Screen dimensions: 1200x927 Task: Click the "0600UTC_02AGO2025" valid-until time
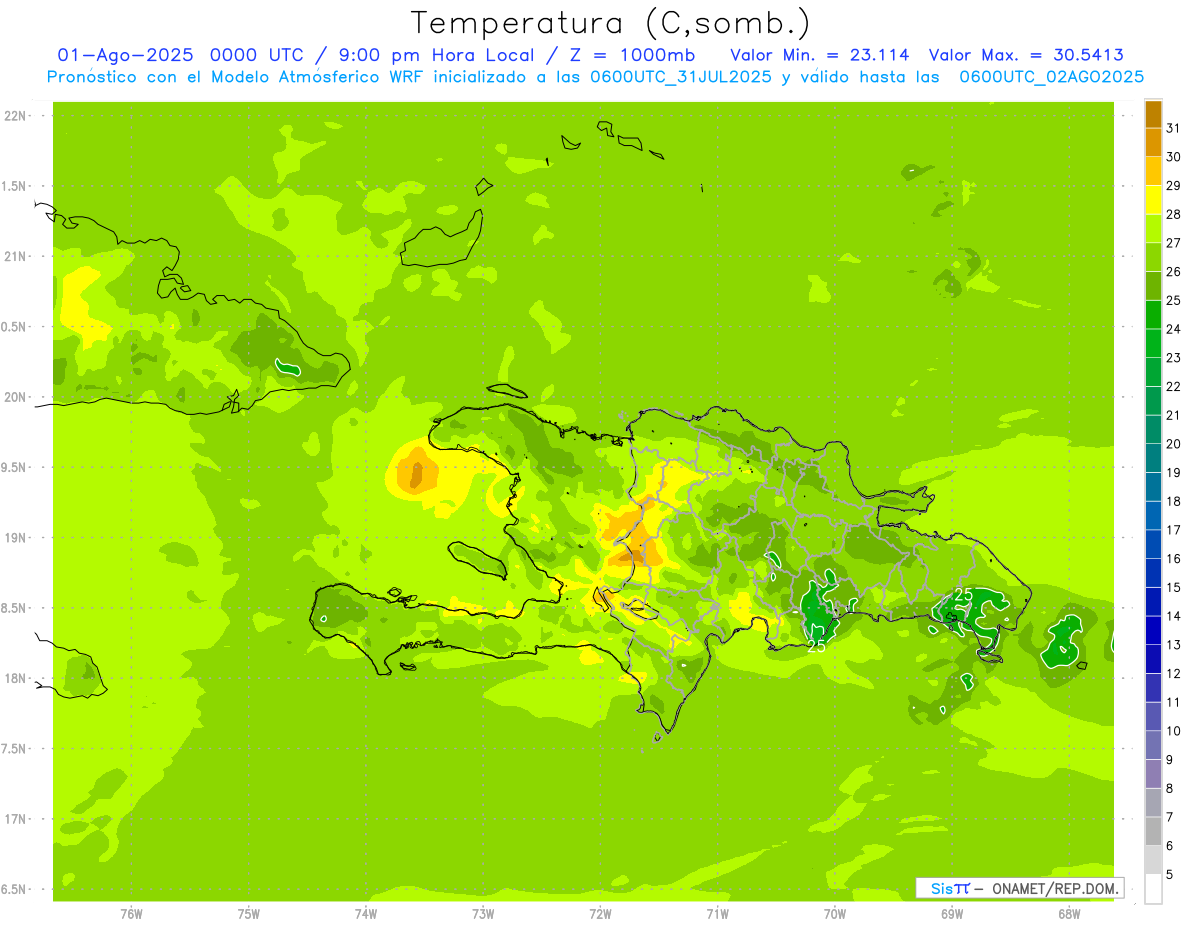tap(1052, 76)
